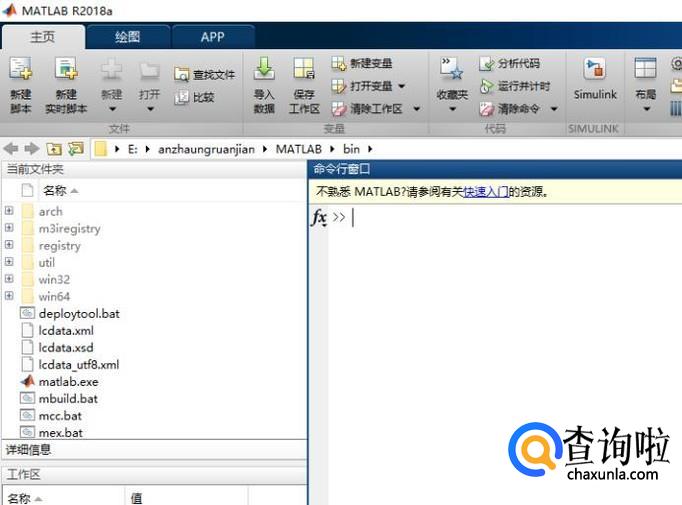
Task: Select lcdata_utf8.xml file
Action: point(79,365)
